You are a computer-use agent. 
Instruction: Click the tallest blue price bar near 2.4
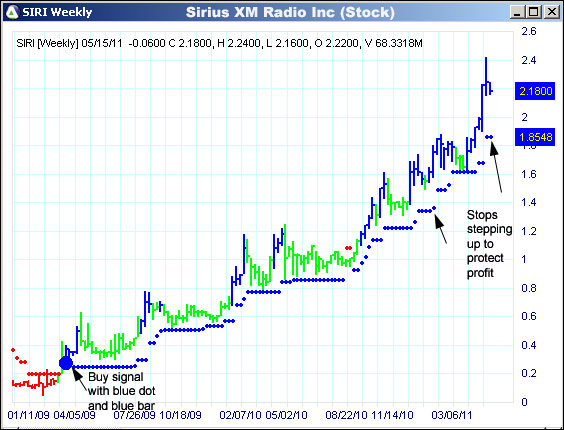[x=486, y=76]
